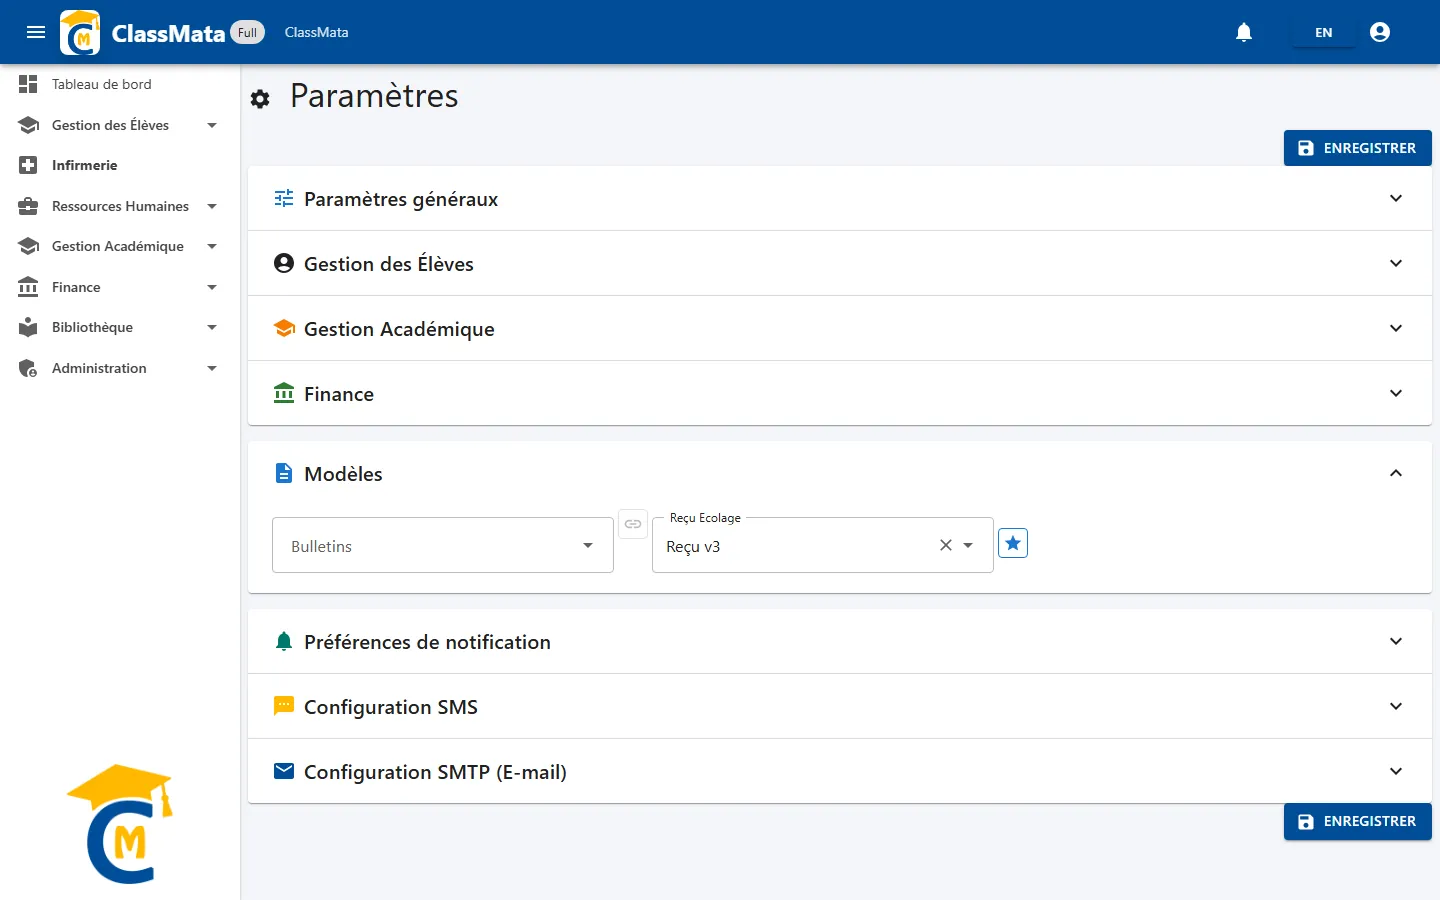Click the ClassMata text link in header

tap(316, 32)
